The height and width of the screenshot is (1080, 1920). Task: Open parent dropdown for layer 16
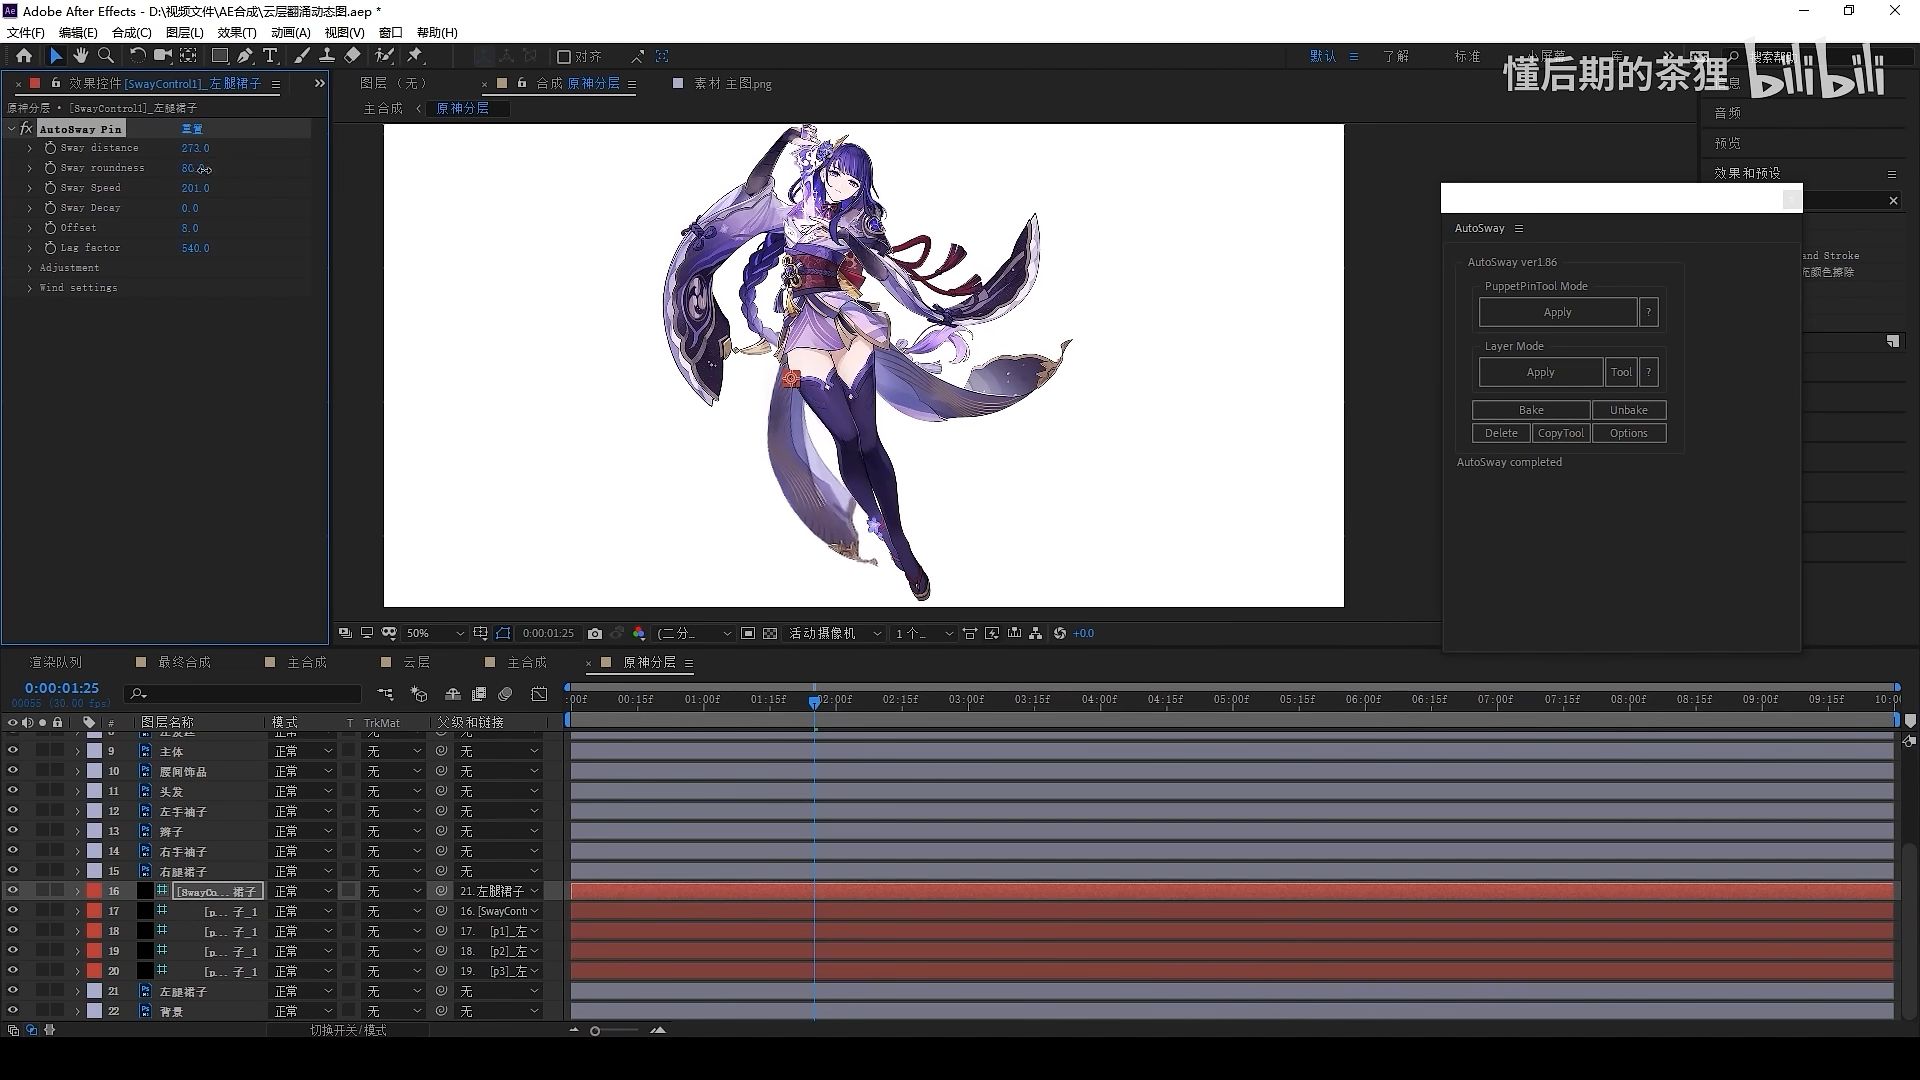pos(499,891)
